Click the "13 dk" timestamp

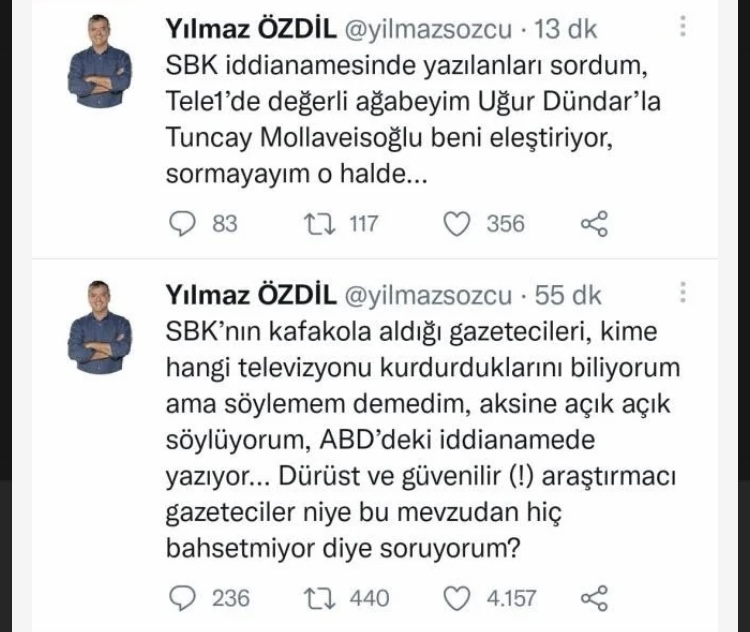pyautogui.click(x=567, y=33)
